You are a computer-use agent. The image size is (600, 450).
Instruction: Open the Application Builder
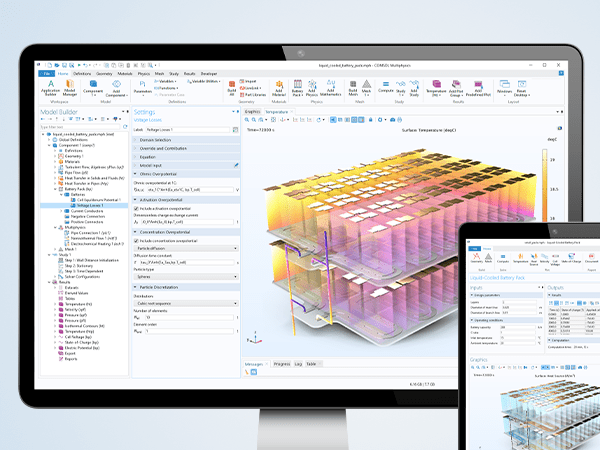(x=51, y=88)
